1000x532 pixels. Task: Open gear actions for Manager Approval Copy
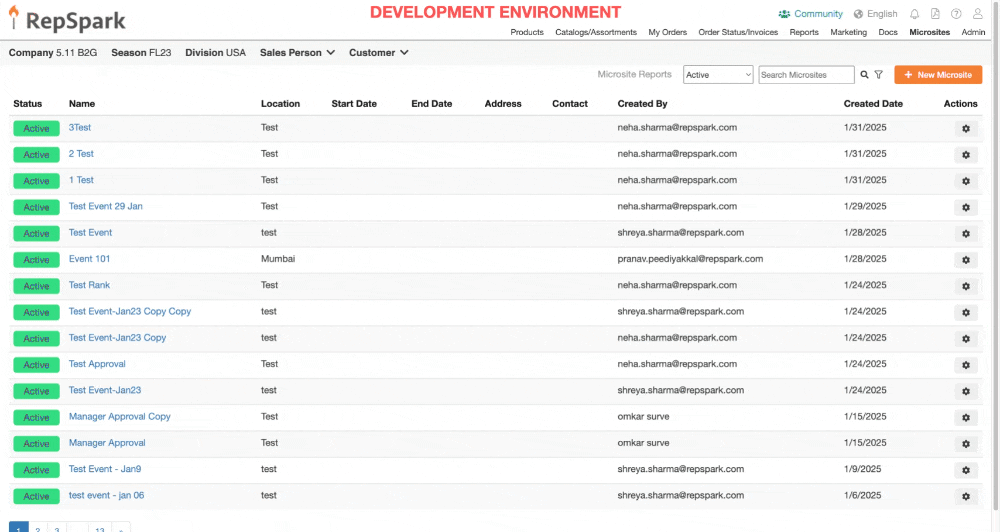point(966,417)
